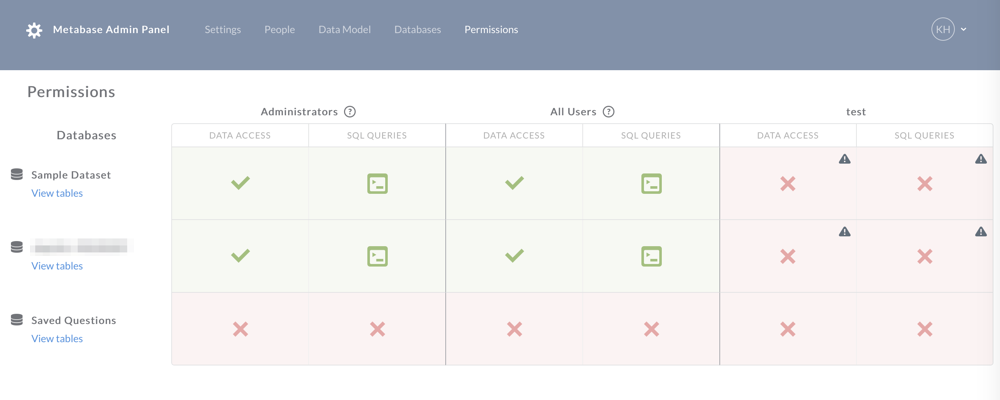Go to the Databases tab
Viewport: 1000px width, 400px height.
click(418, 30)
